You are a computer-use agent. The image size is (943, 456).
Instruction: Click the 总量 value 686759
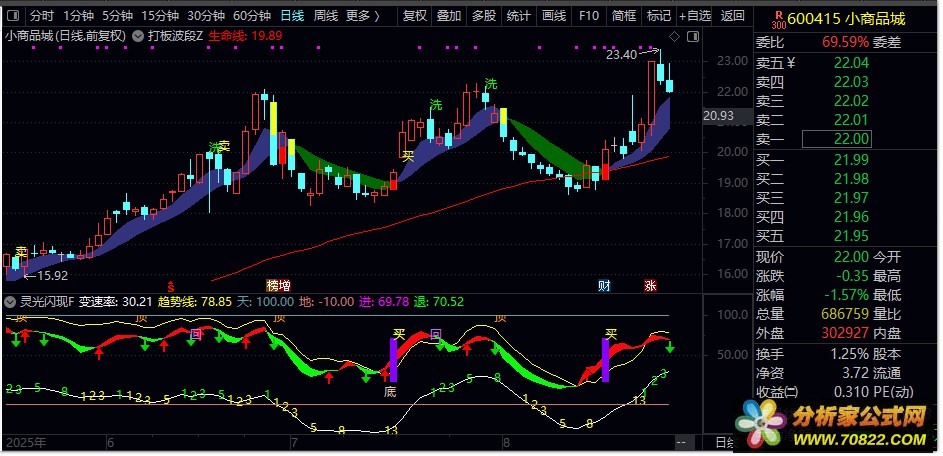tap(845, 313)
